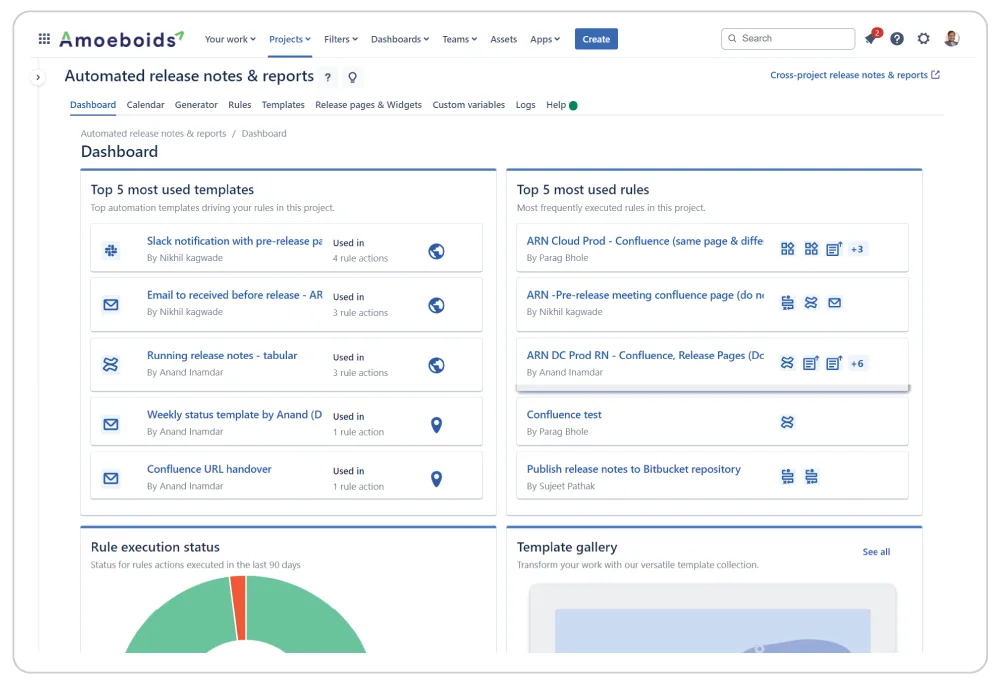This screenshot has width=1000, height=682.
Task: Switch to the Calendar tab
Action: tap(145, 104)
